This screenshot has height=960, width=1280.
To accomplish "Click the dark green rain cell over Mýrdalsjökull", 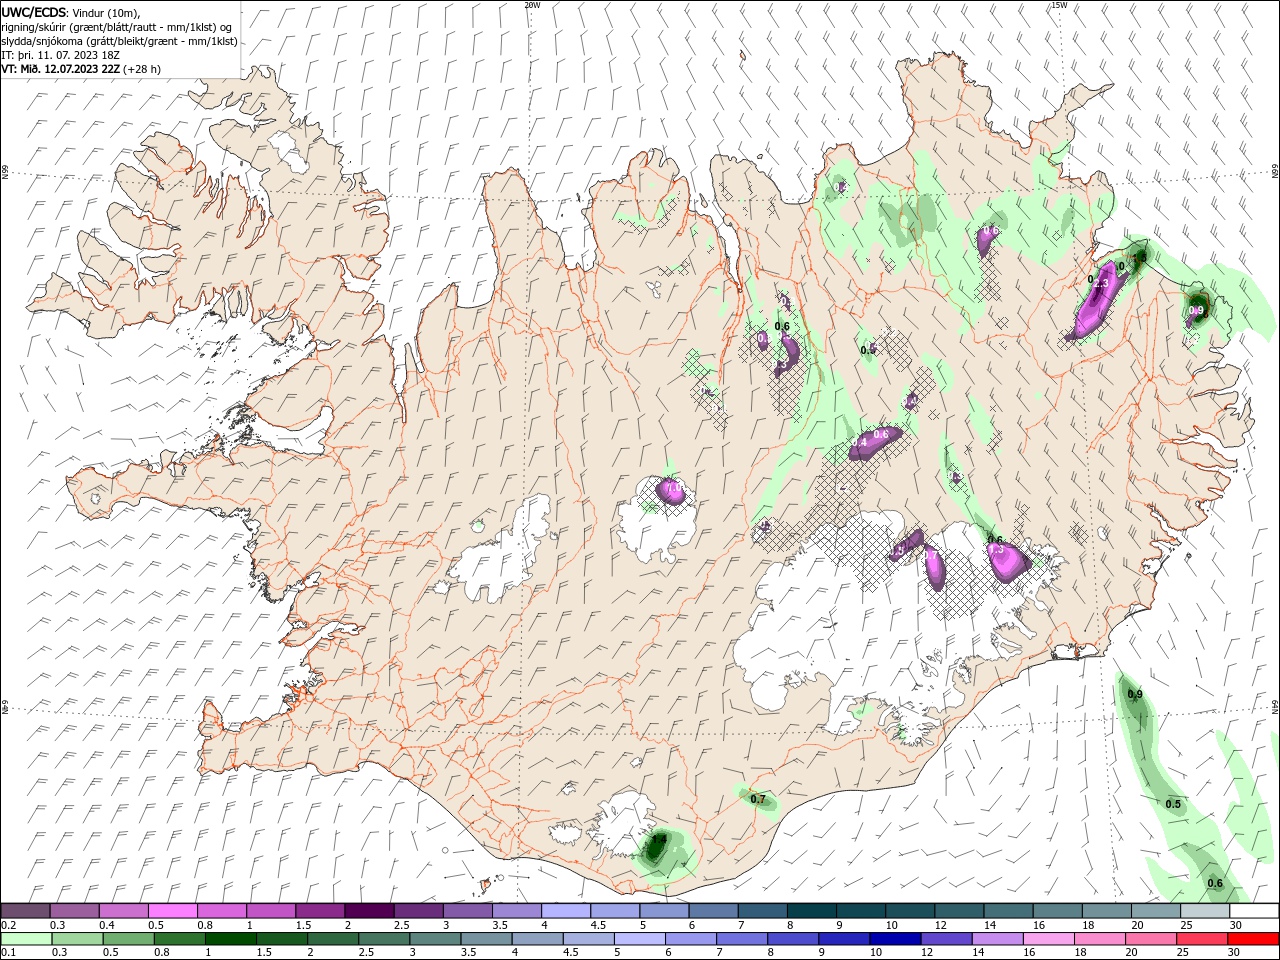I will click(656, 848).
